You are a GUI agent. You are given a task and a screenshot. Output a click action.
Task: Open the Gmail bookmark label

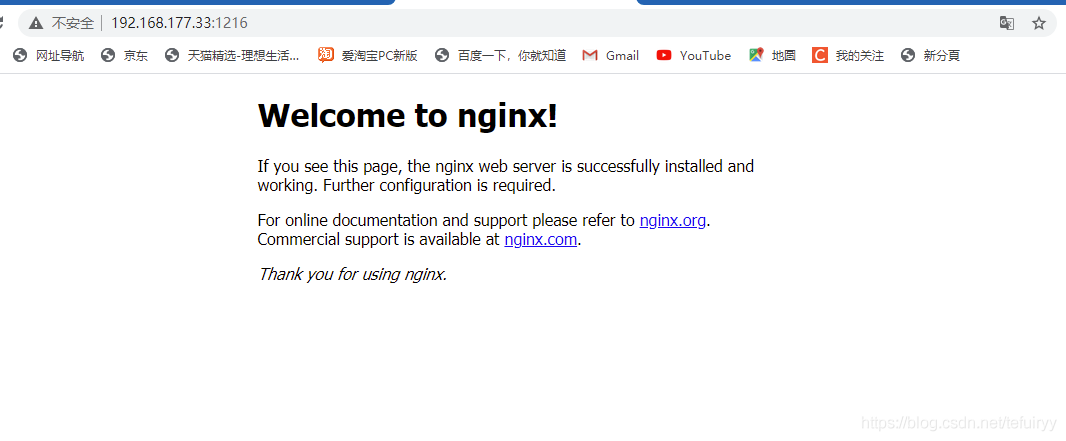(622, 56)
